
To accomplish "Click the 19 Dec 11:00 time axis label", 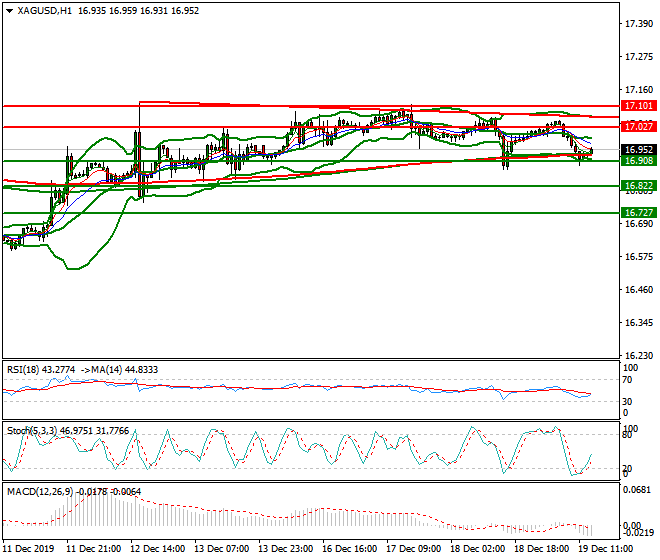I will pos(605,549).
